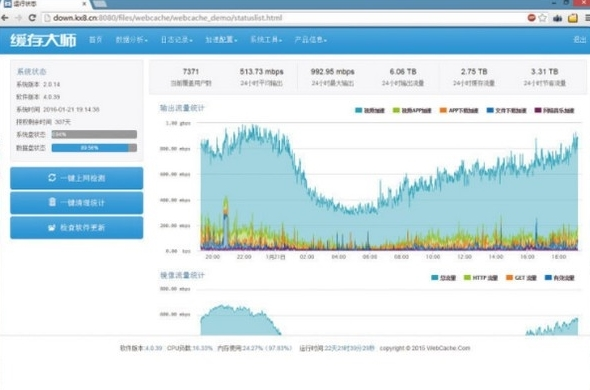Click the browser back arrow
This screenshot has height=390, width=590.
(x=5, y=18)
